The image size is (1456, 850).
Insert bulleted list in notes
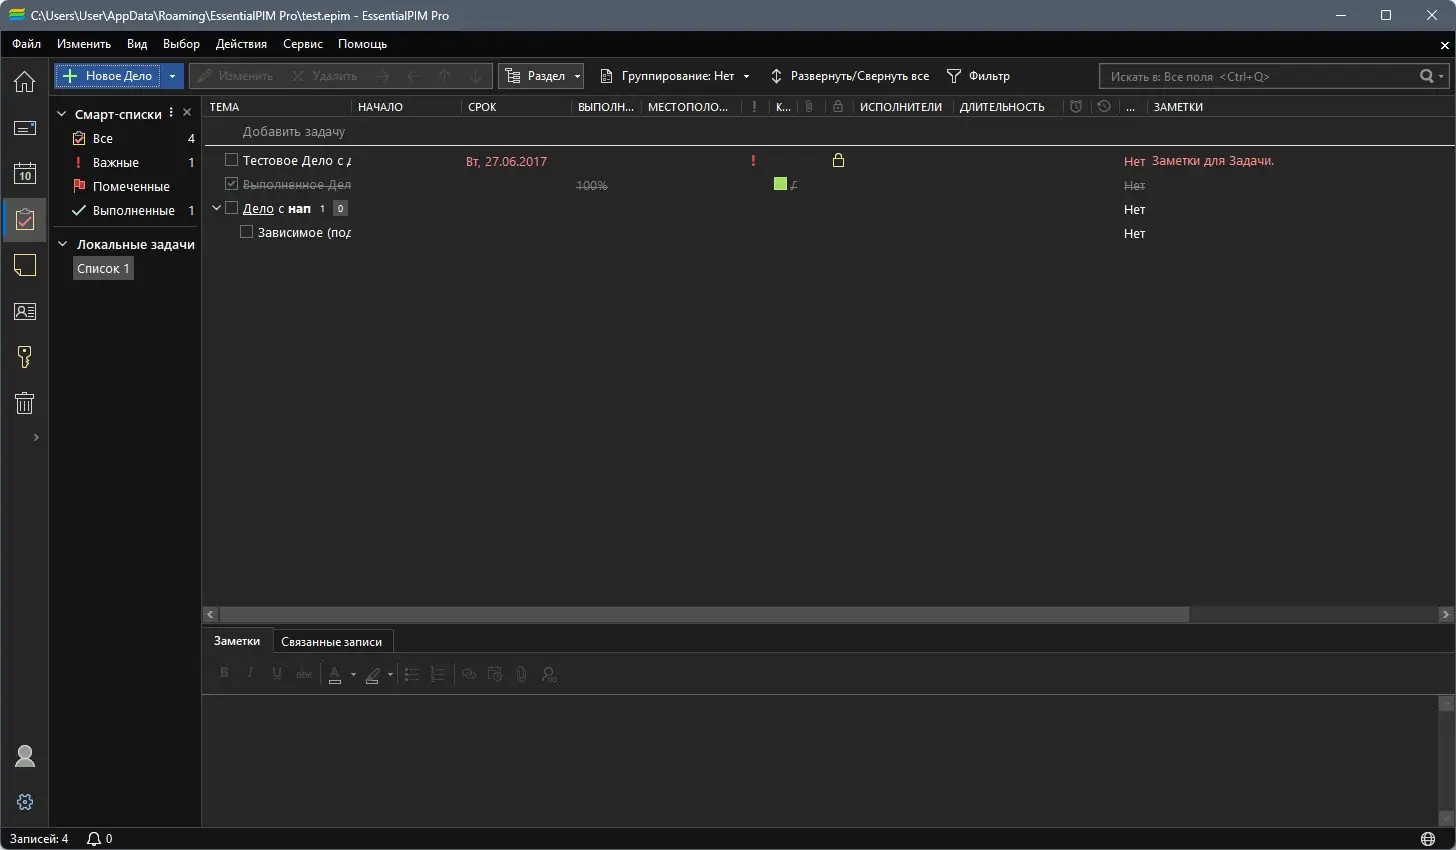point(411,674)
